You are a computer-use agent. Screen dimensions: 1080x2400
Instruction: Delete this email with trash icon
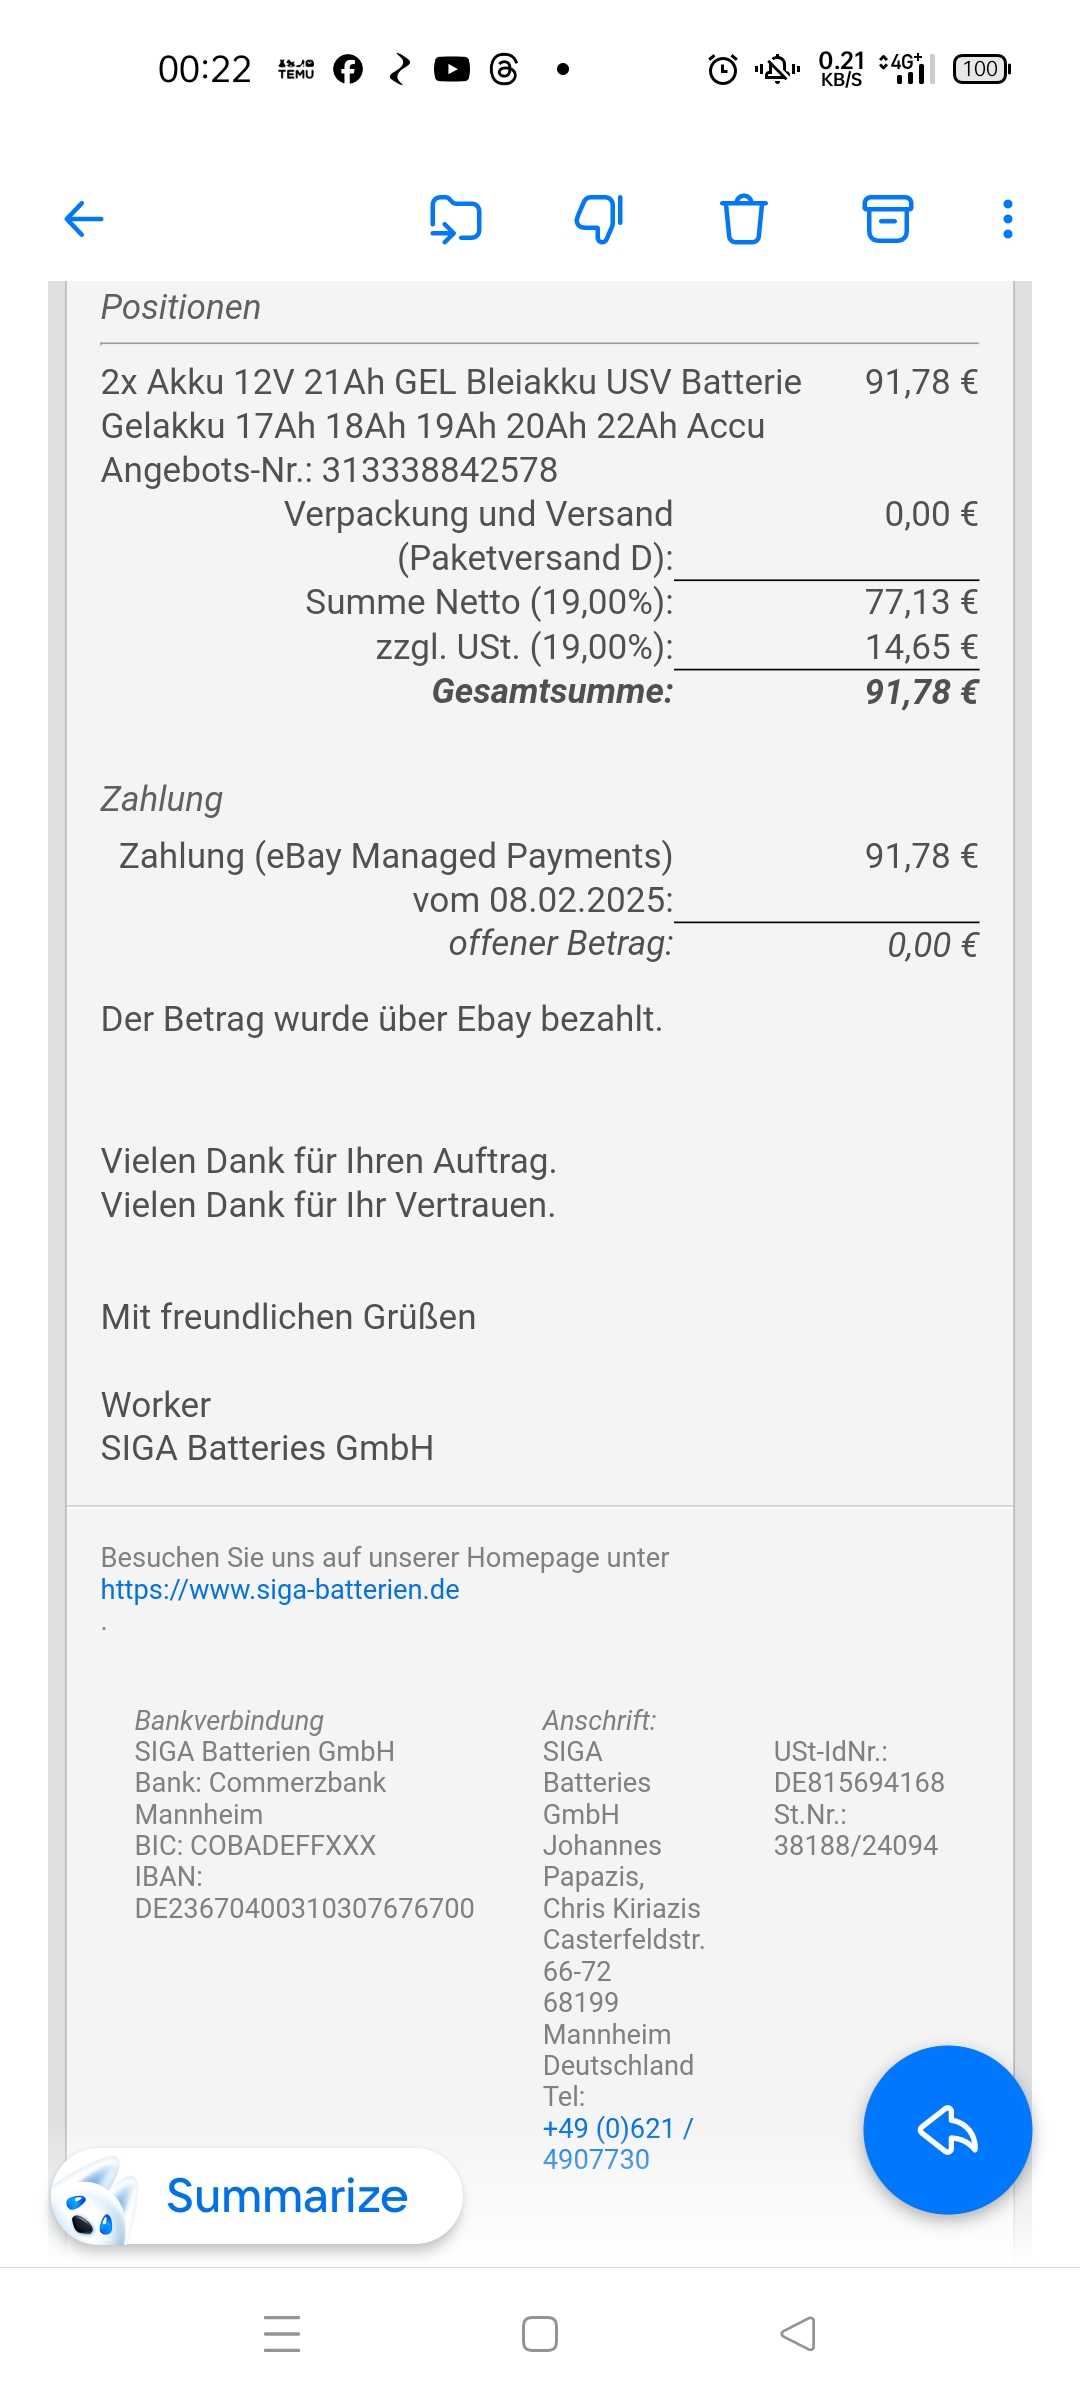coord(744,219)
